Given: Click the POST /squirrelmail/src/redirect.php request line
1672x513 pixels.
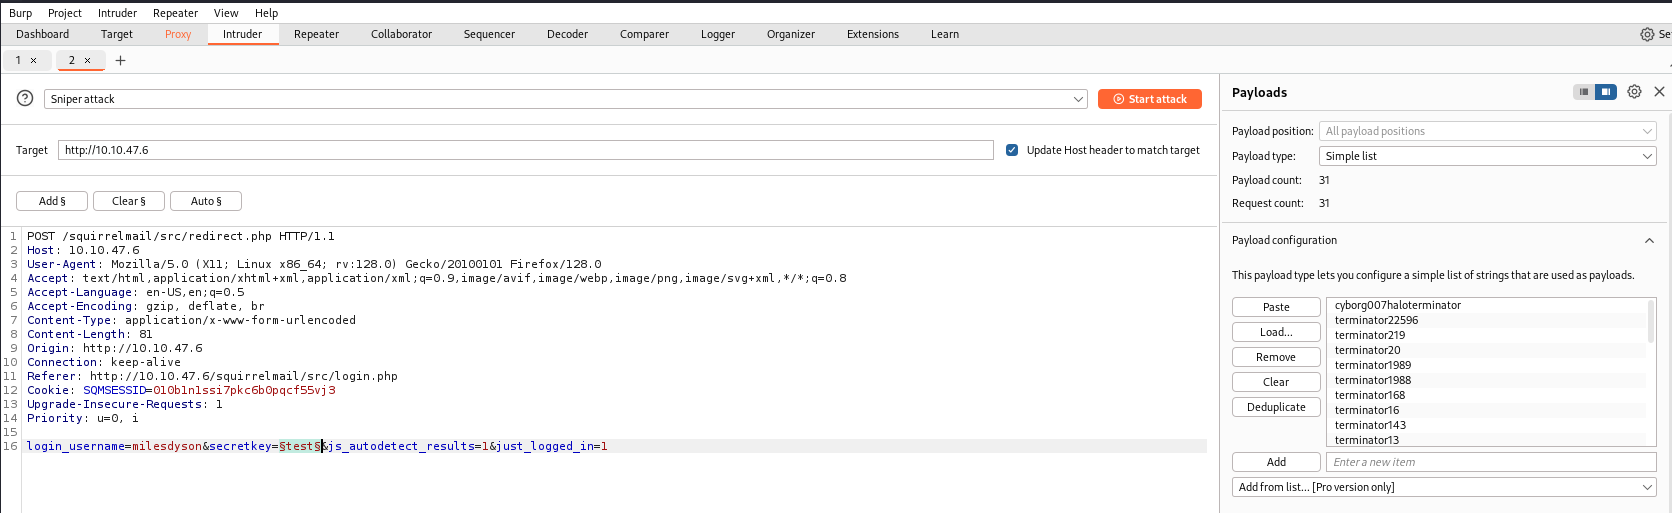Looking at the screenshot, I should [x=181, y=236].
